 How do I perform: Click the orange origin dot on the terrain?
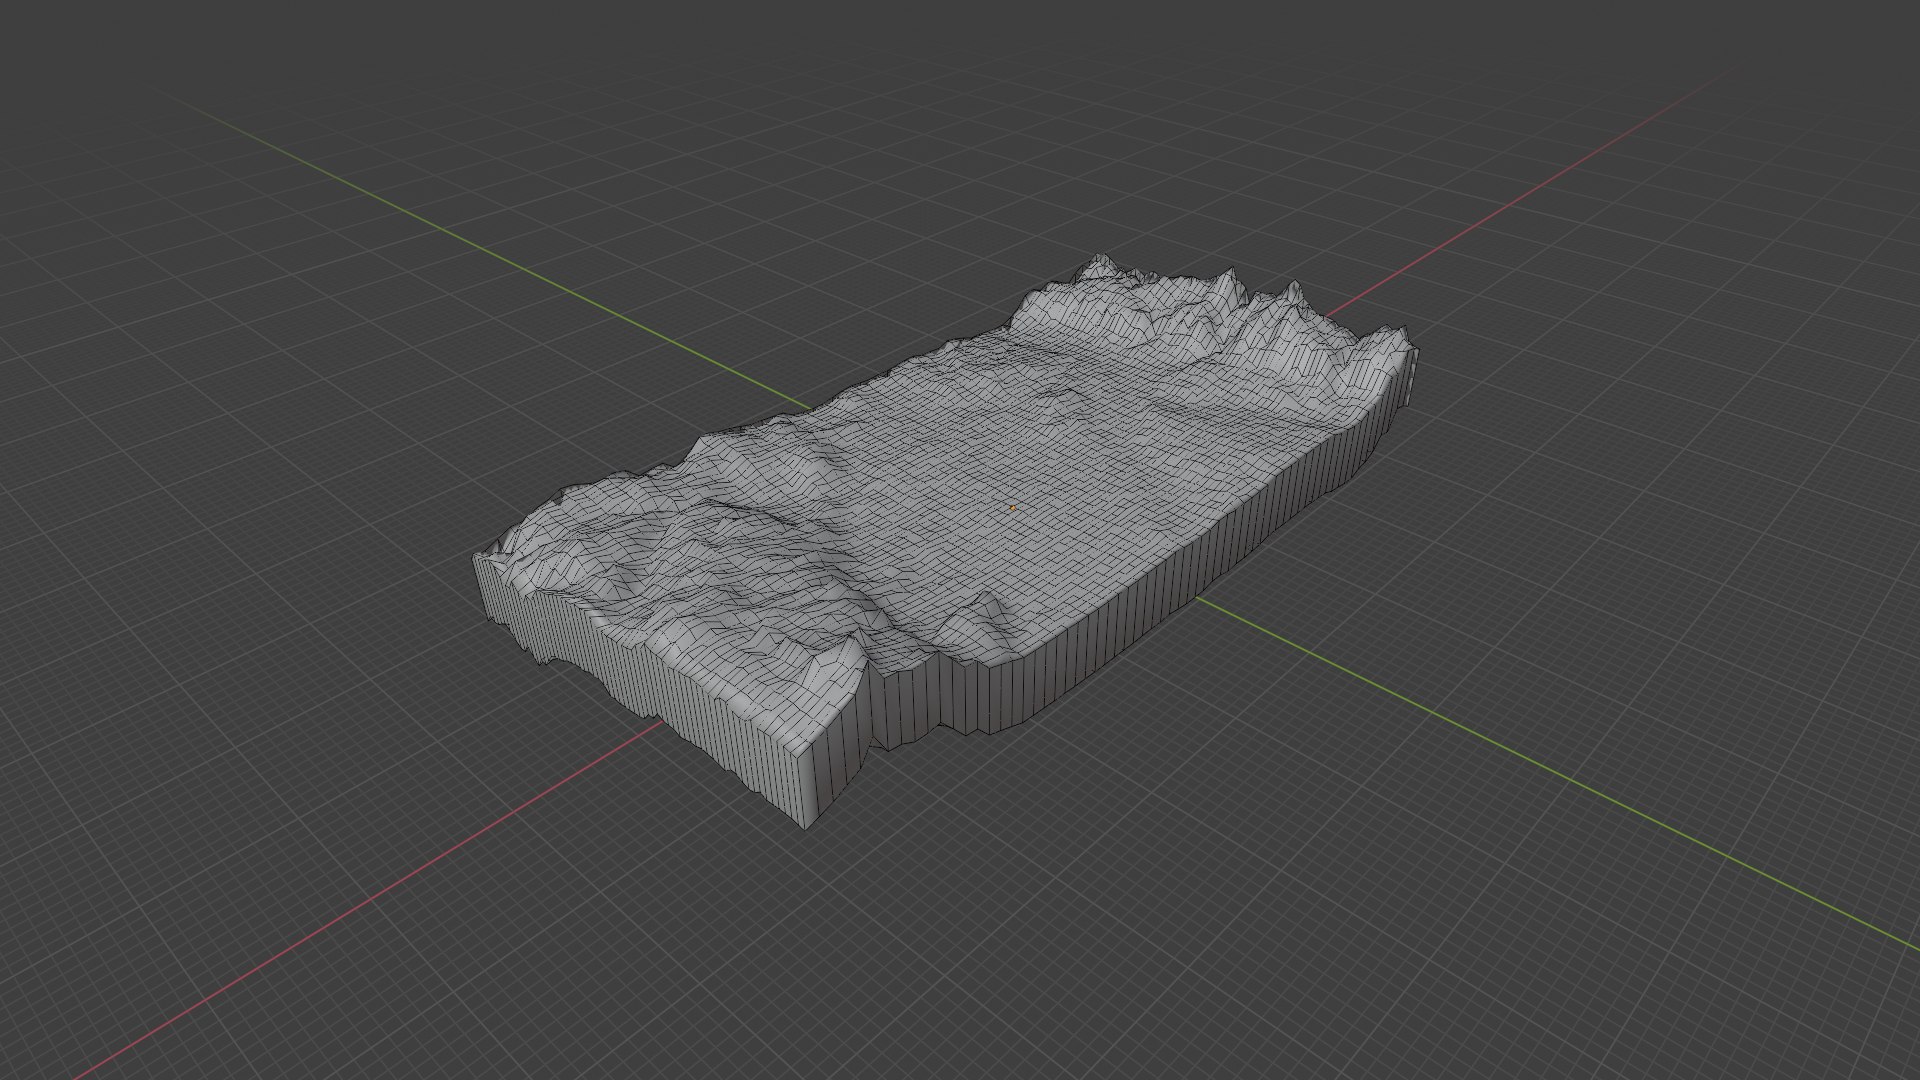pyautogui.click(x=1012, y=508)
